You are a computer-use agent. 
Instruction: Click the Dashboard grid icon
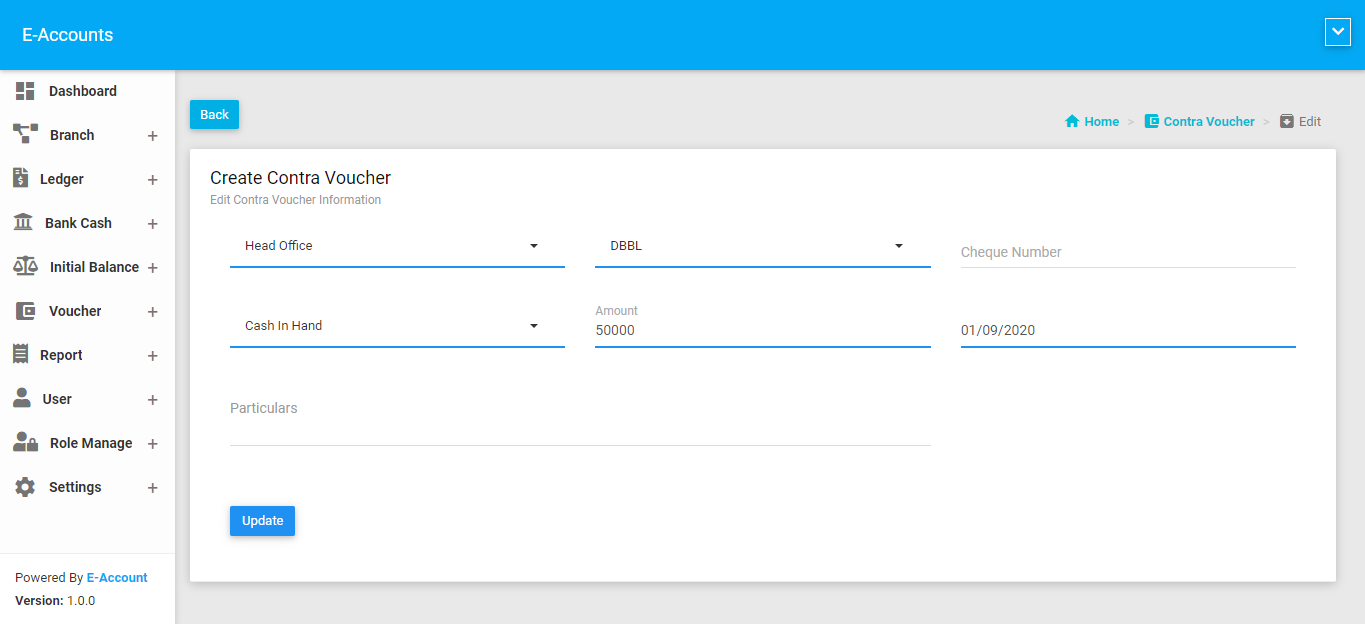pyautogui.click(x=25, y=91)
